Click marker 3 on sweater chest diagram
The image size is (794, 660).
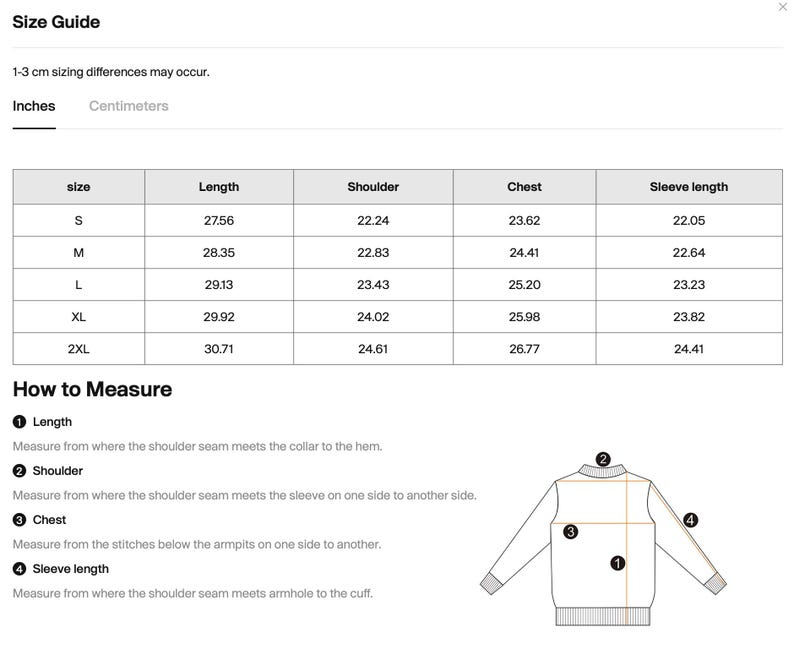point(571,532)
